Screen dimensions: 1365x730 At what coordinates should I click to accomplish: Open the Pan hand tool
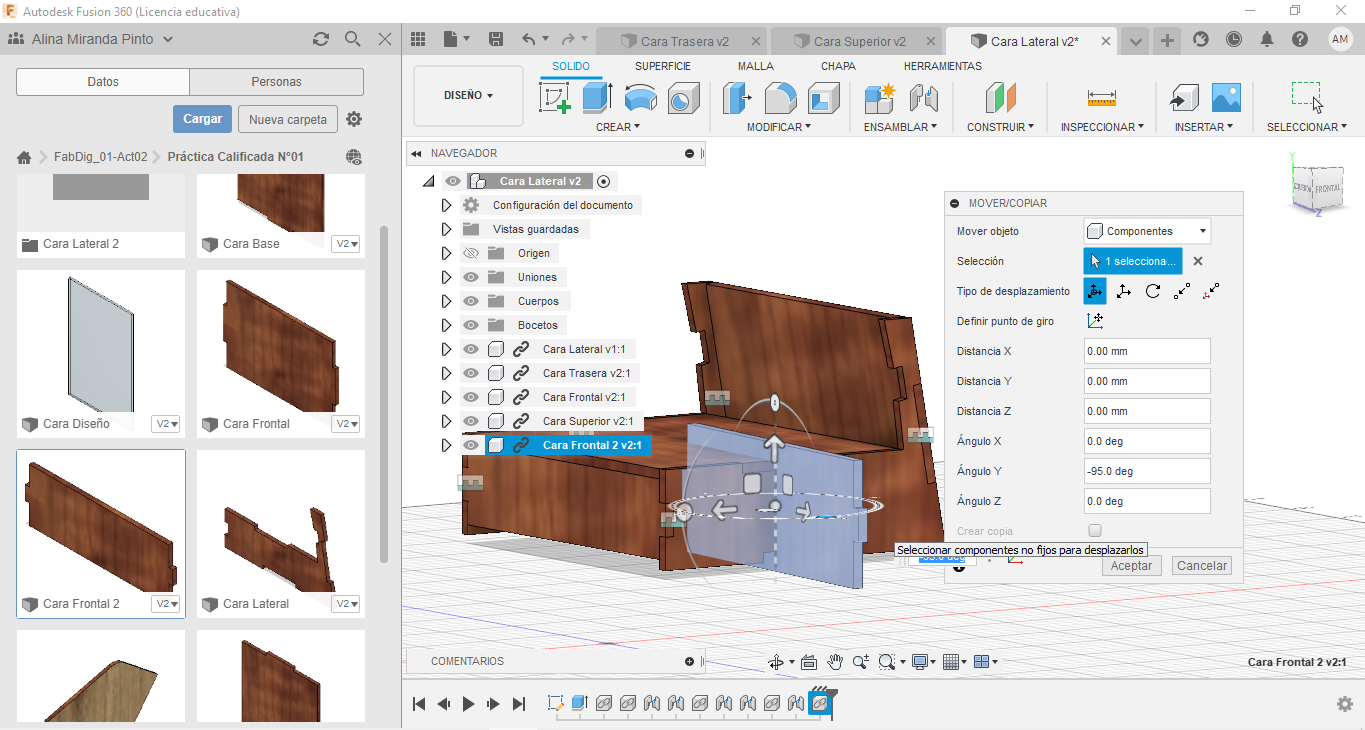(835, 662)
